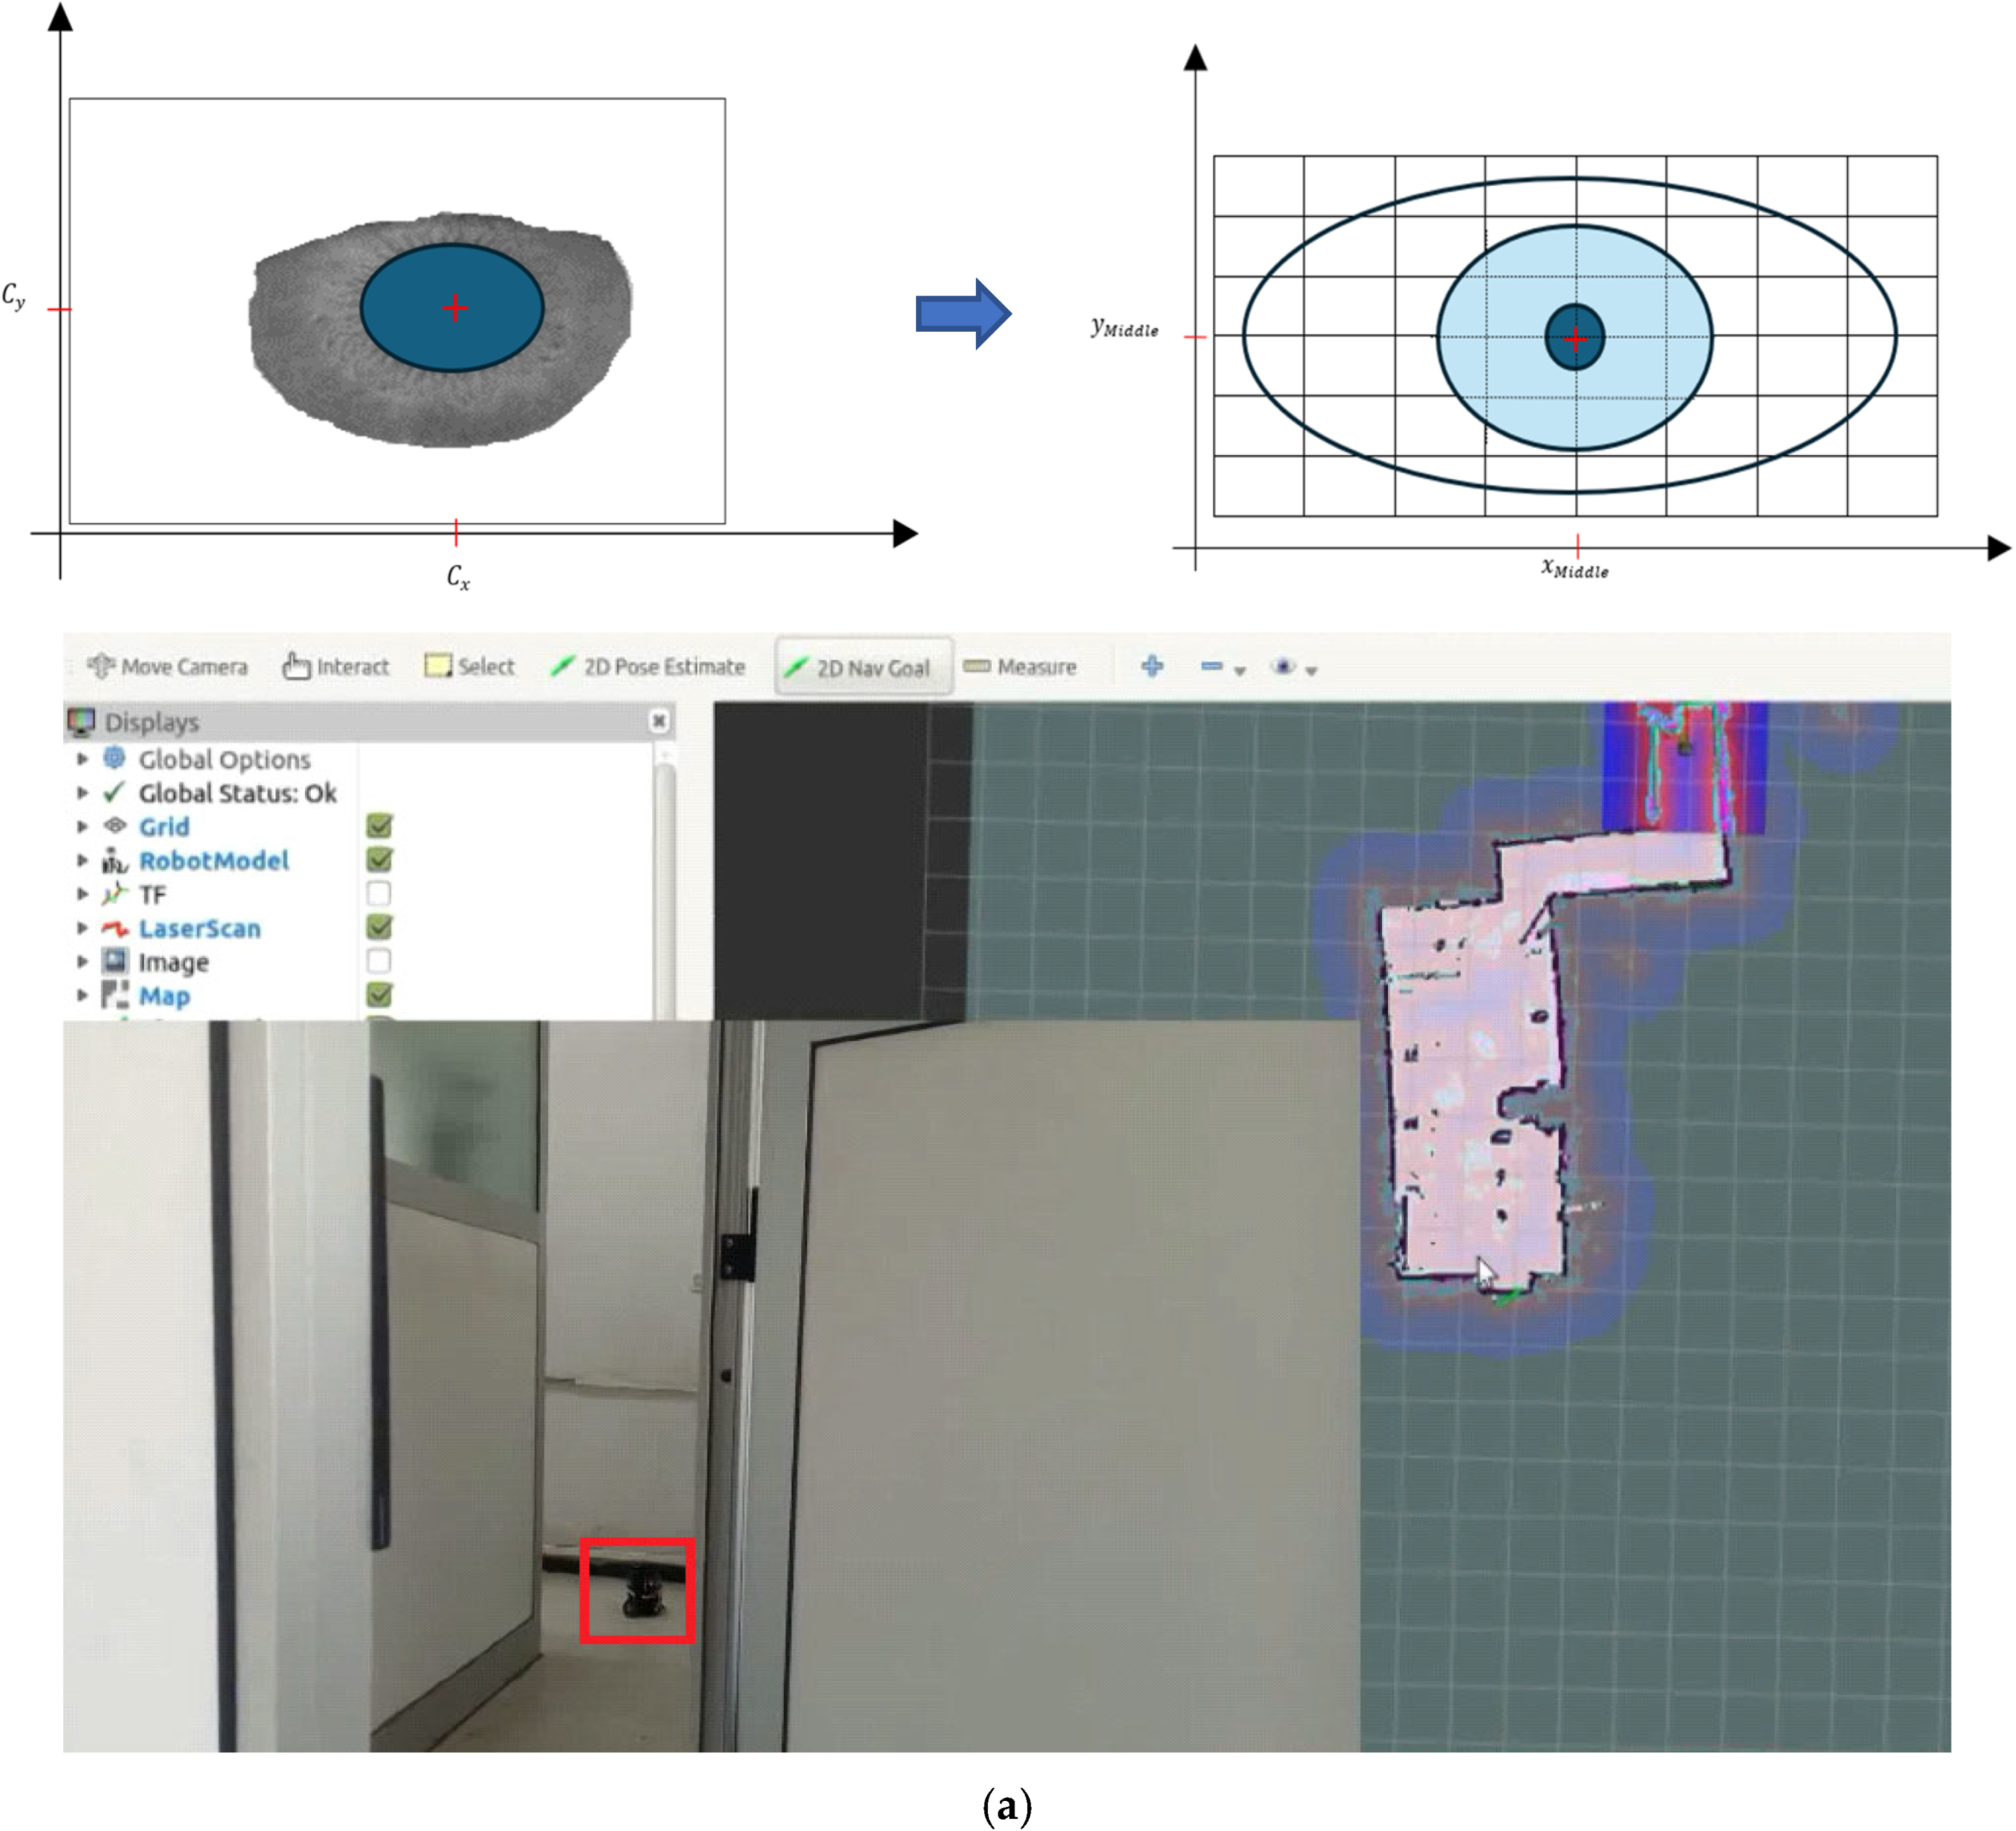
Task: Expand the RobotModel tree node
Action: click(83, 860)
